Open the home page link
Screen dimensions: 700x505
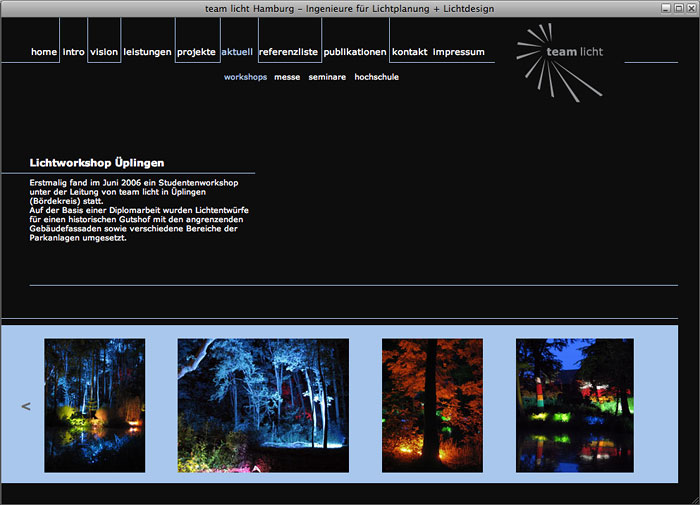point(44,52)
